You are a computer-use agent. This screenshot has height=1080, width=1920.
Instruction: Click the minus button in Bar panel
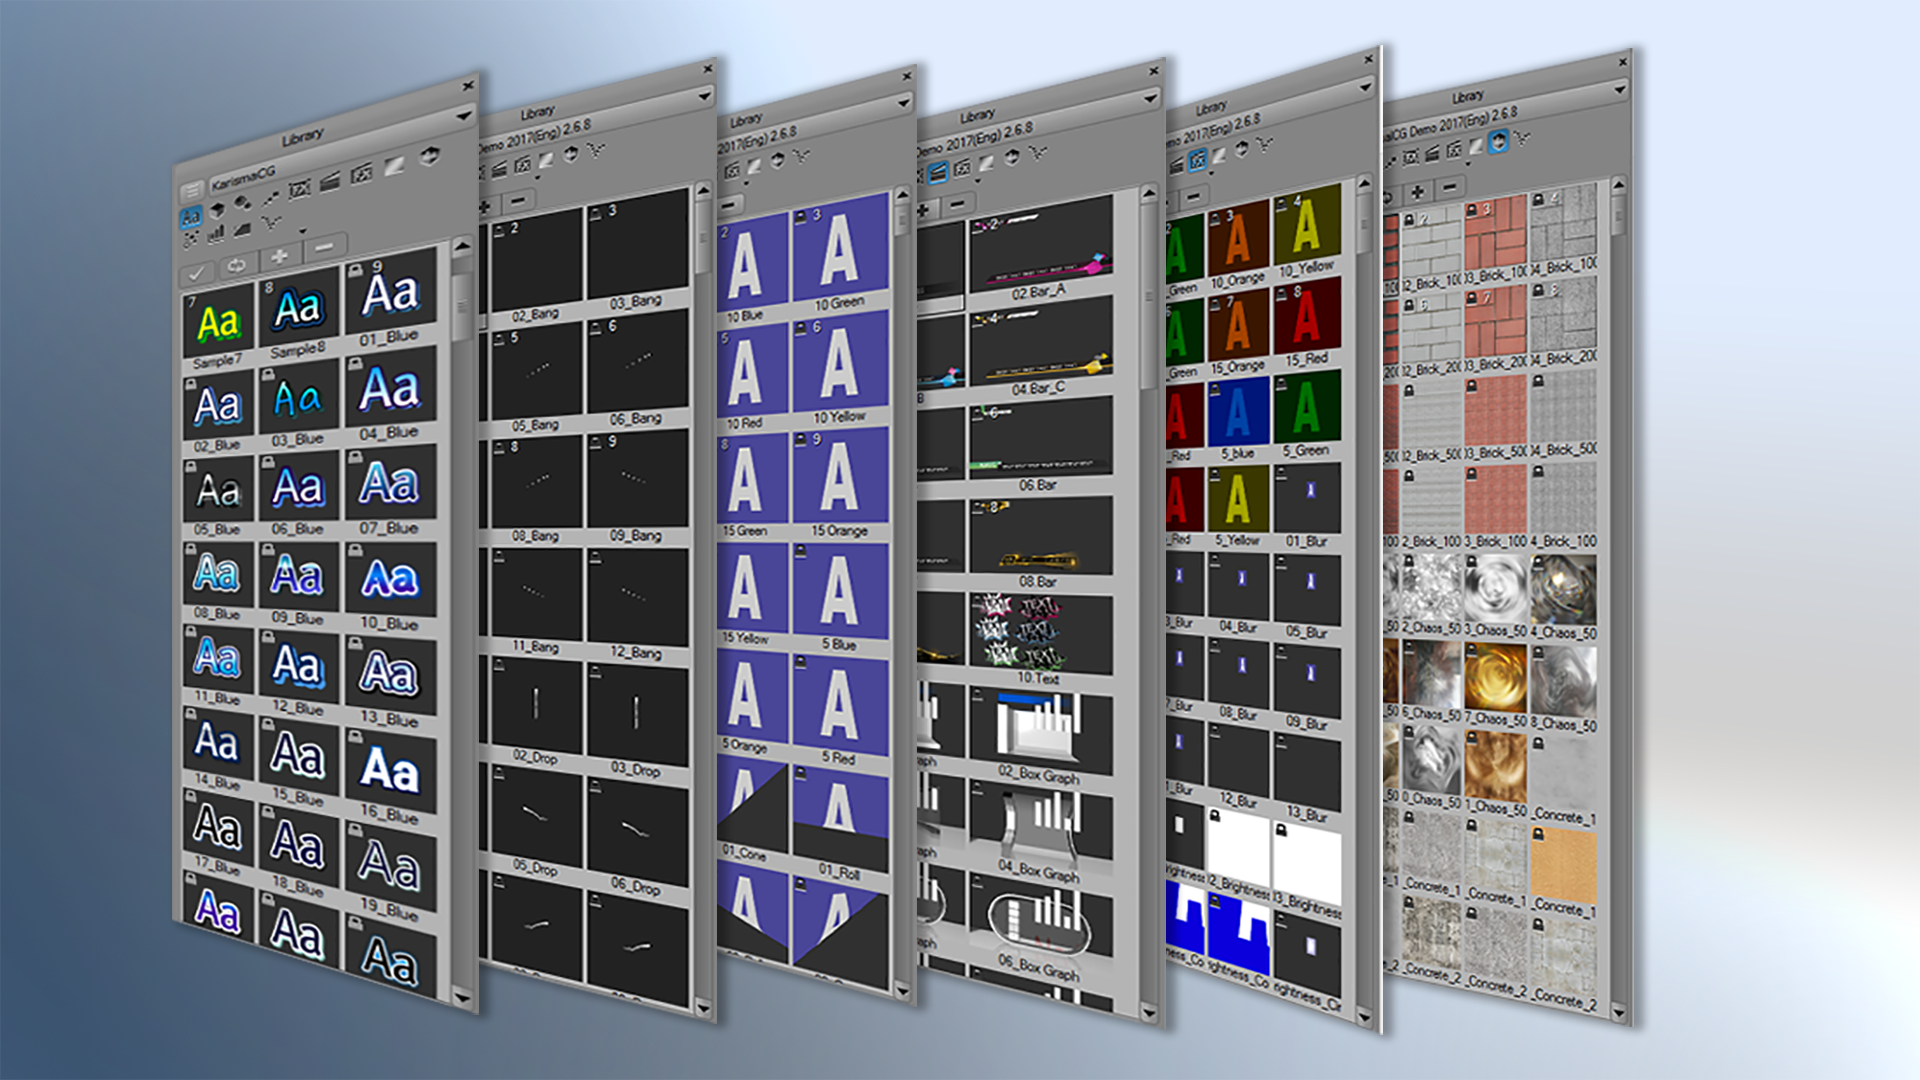[957, 204]
